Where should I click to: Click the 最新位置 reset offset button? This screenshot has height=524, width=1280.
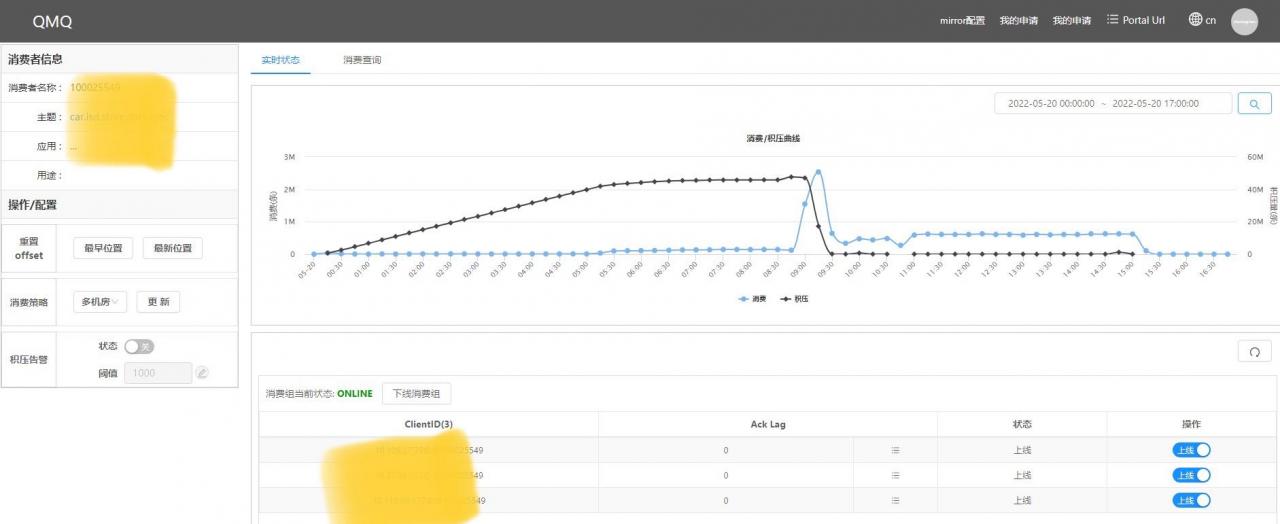[173, 248]
